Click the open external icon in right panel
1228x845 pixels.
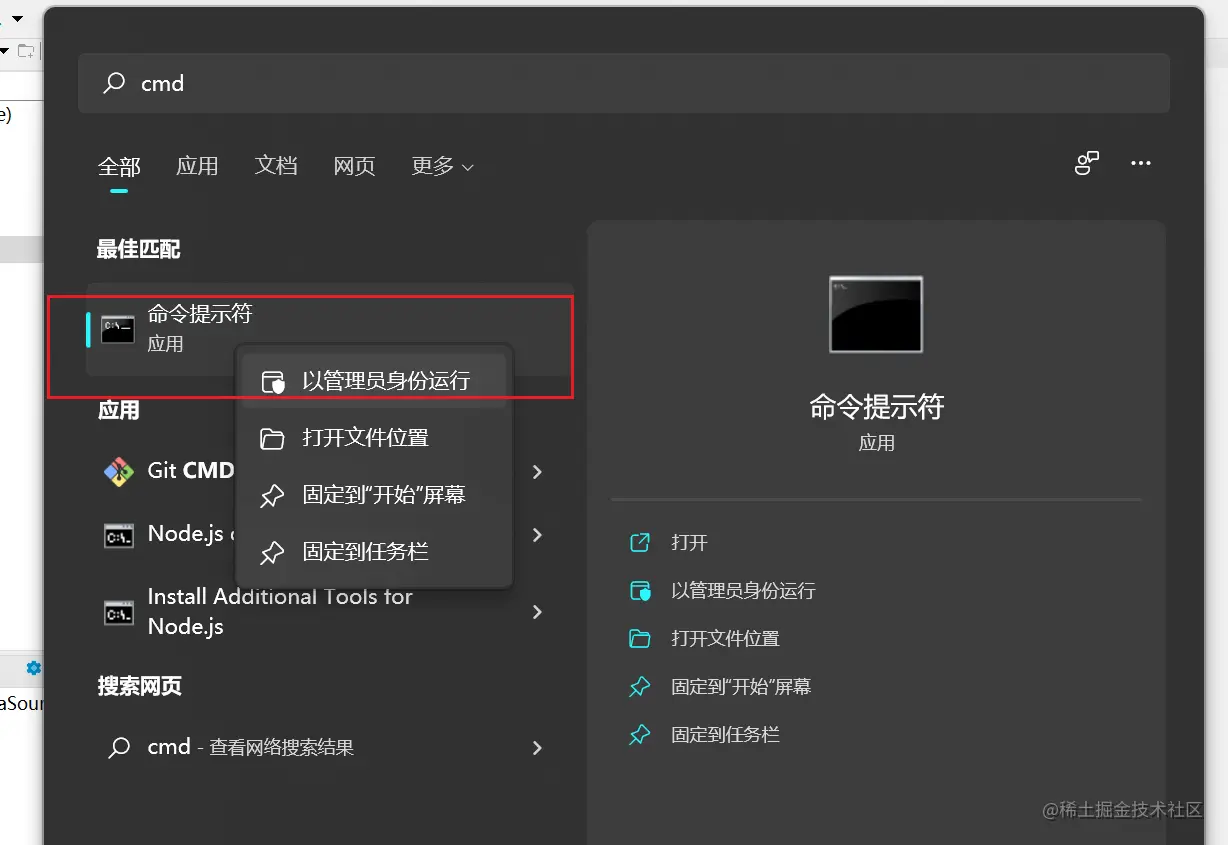[640, 542]
